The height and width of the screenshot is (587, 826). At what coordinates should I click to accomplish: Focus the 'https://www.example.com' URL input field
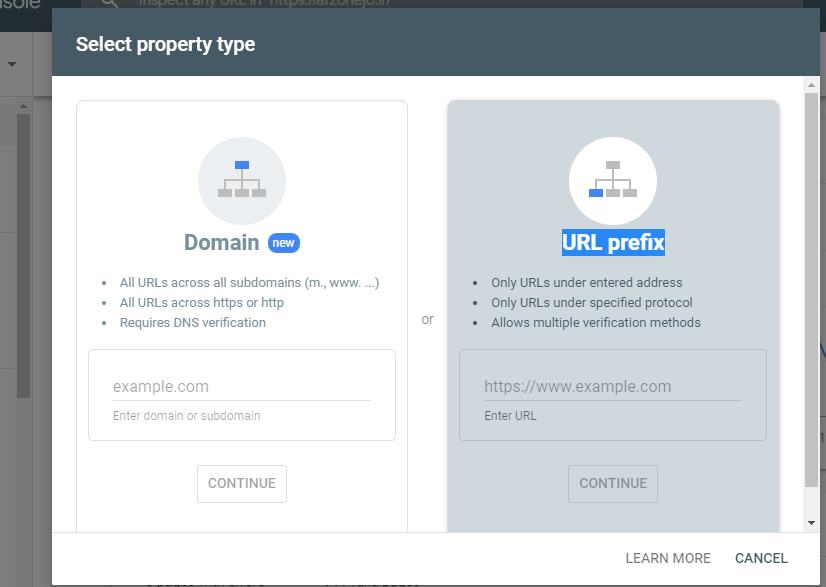[x=612, y=387]
